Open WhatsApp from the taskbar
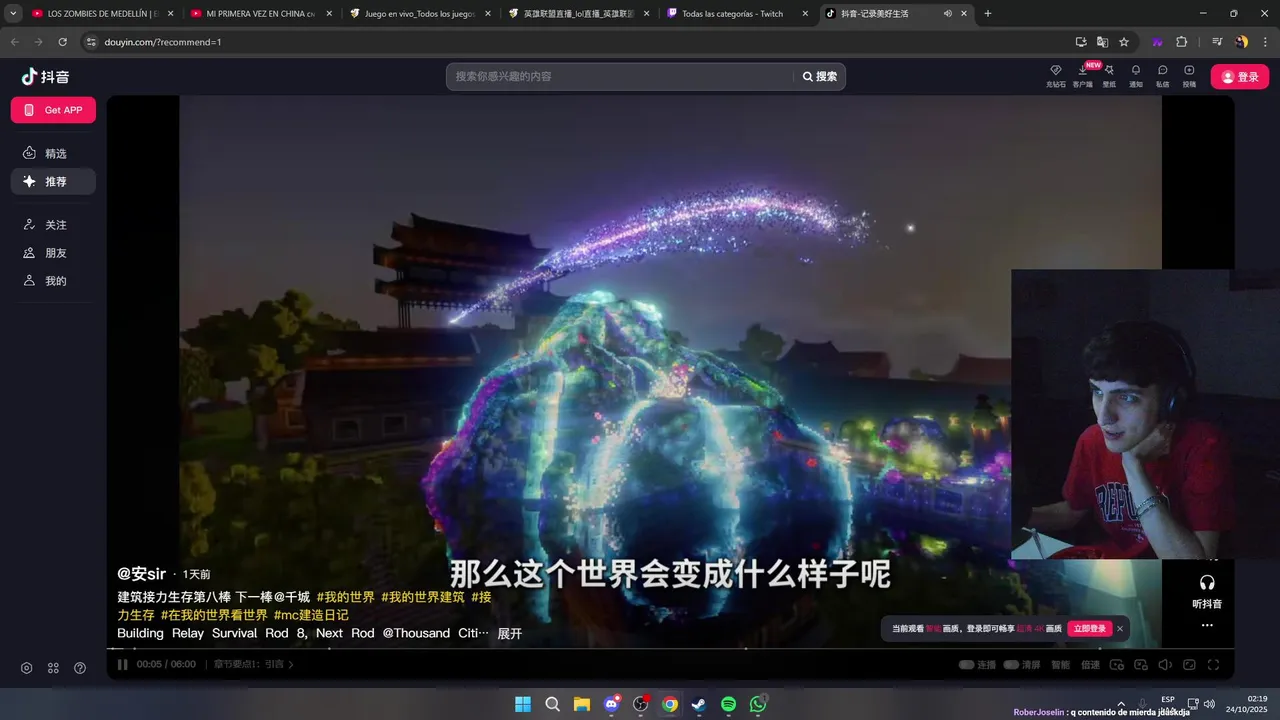The image size is (1280, 720). (758, 704)
